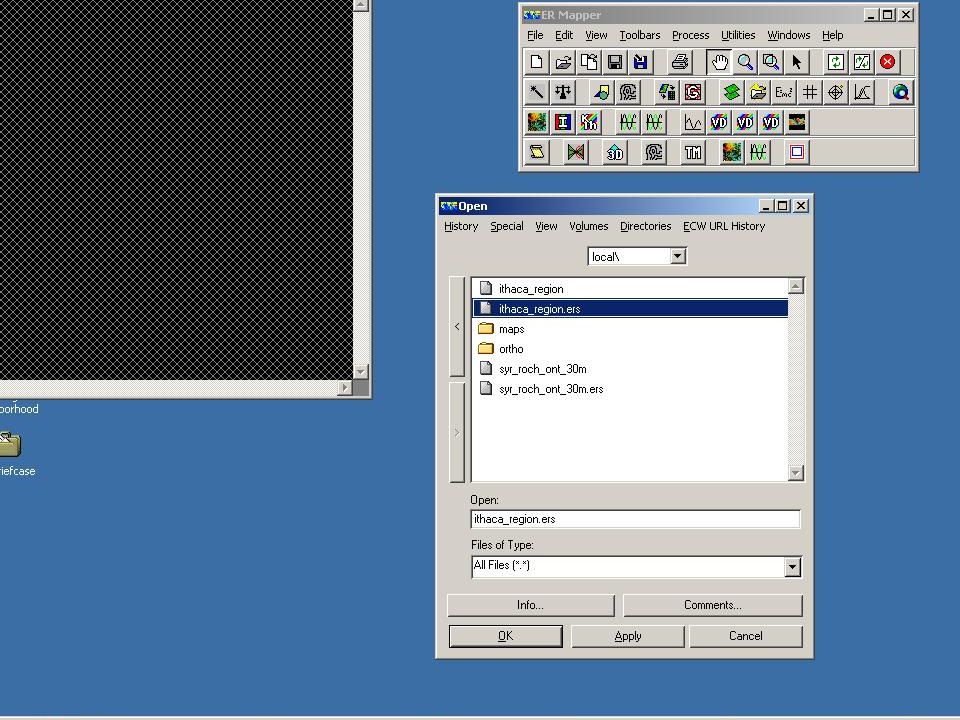Cancel the Open dialog
This screenshot has width=960, height=720.
[x=746, y=636]
